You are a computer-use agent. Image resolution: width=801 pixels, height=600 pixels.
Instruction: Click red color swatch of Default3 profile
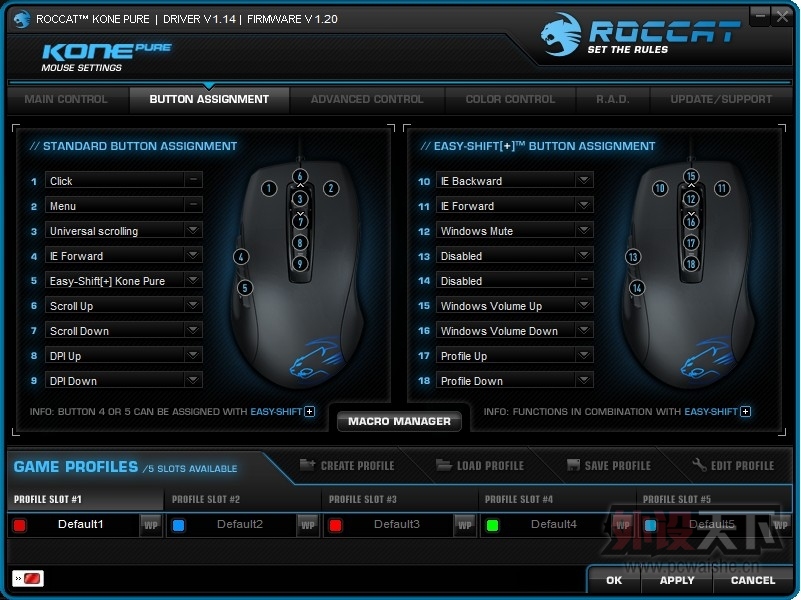(336, 525)
